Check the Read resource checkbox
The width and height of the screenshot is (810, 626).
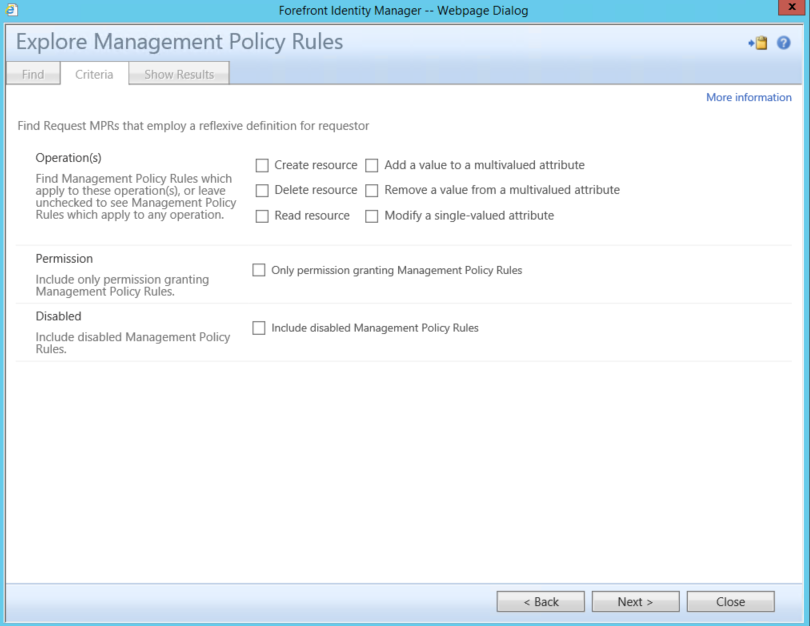(262, 216)
